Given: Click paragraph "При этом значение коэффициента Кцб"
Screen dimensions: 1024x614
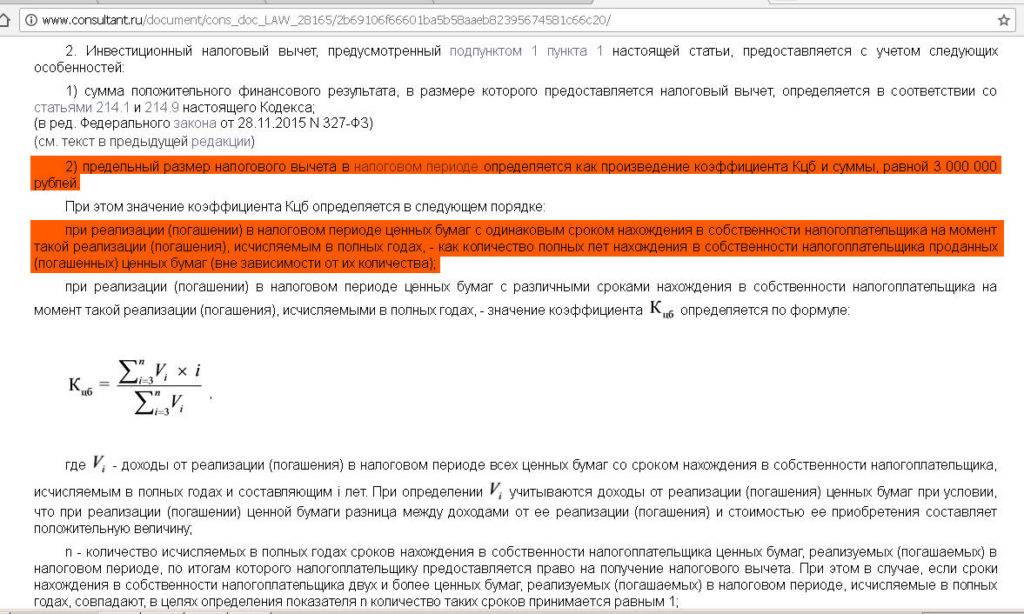Looking at the screenshot, I should click(x=303, y=207).
